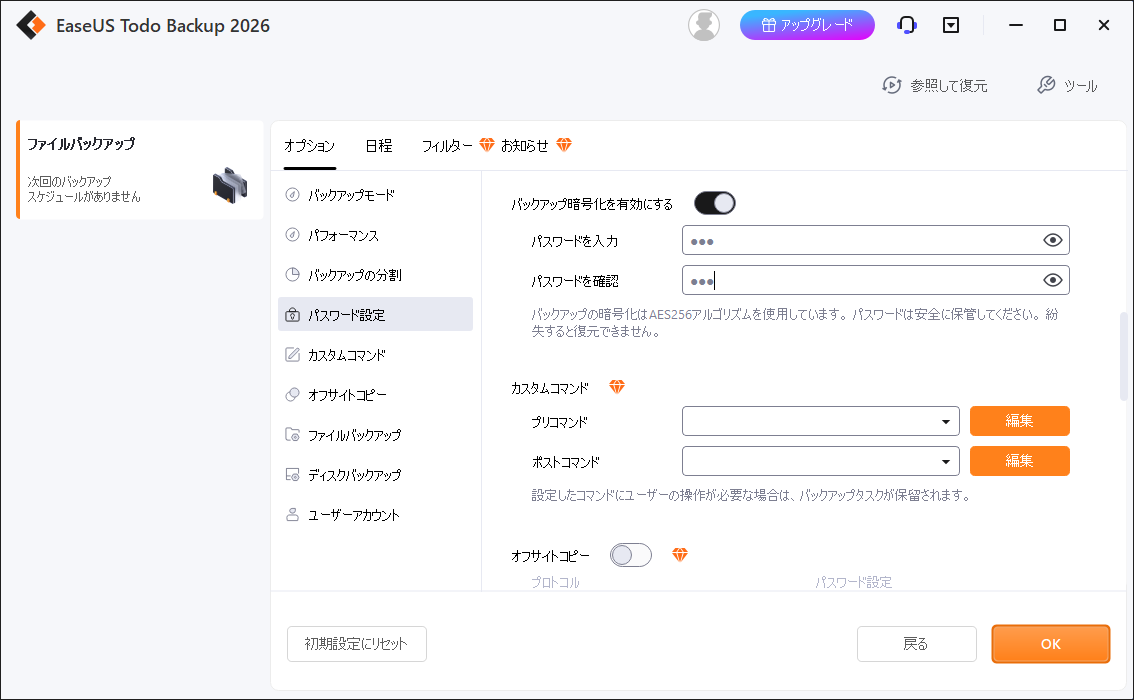Open the user account avatar

click(704, 25)
